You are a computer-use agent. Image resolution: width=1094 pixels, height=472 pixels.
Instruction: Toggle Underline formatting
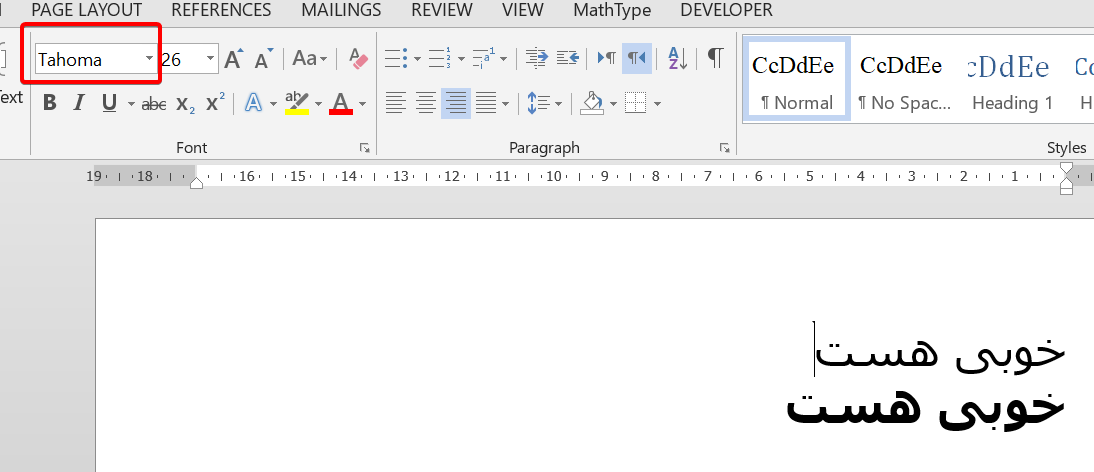tap(109, 103)
